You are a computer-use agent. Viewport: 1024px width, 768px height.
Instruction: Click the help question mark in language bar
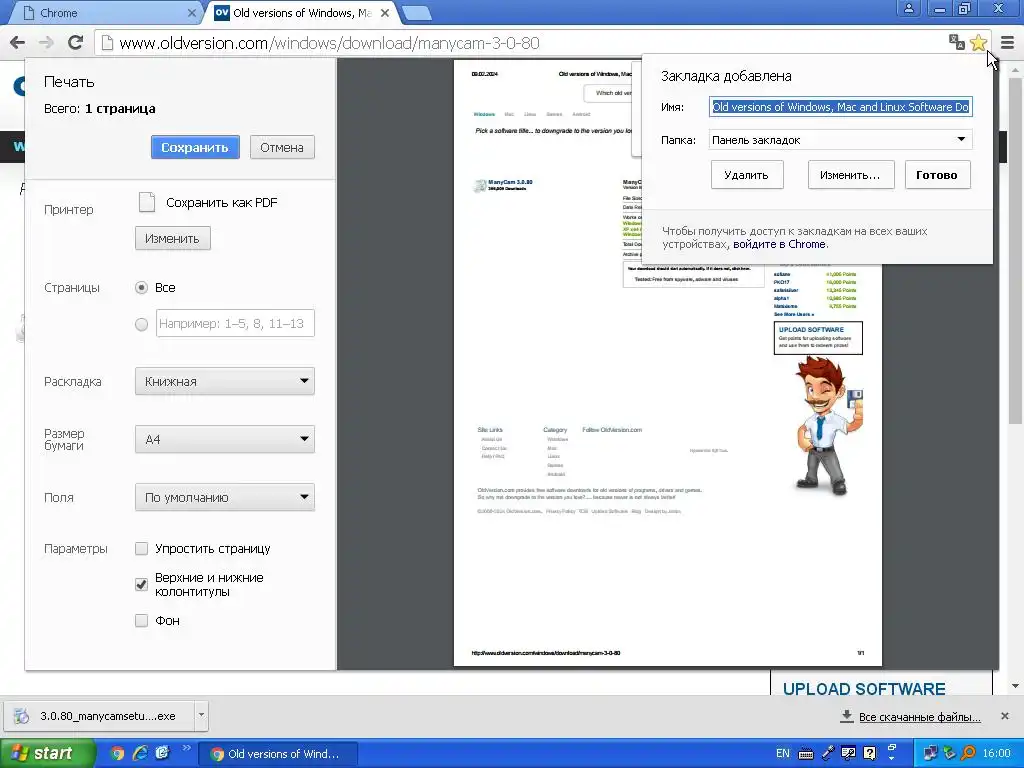(869, 754)
